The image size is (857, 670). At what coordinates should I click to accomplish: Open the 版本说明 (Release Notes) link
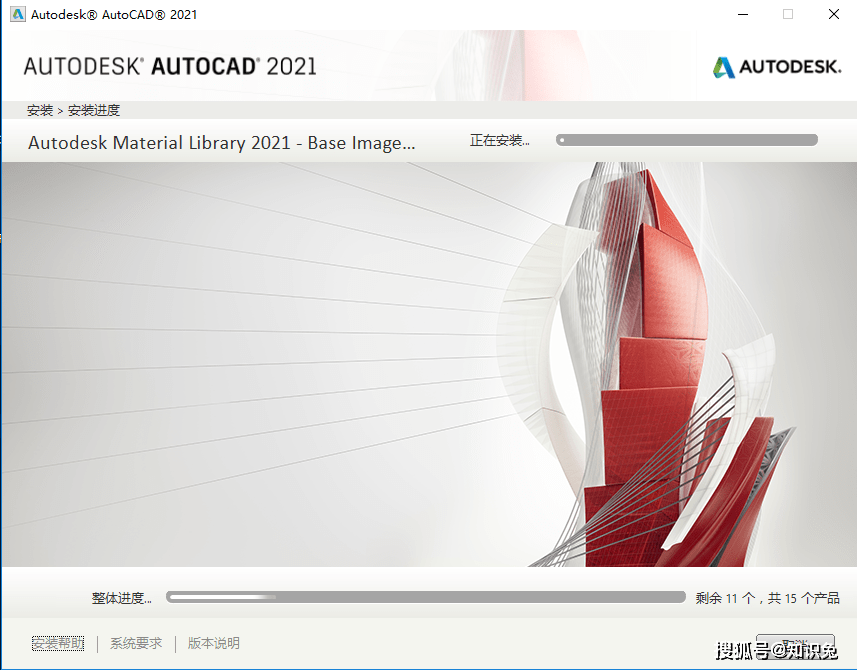212,643
